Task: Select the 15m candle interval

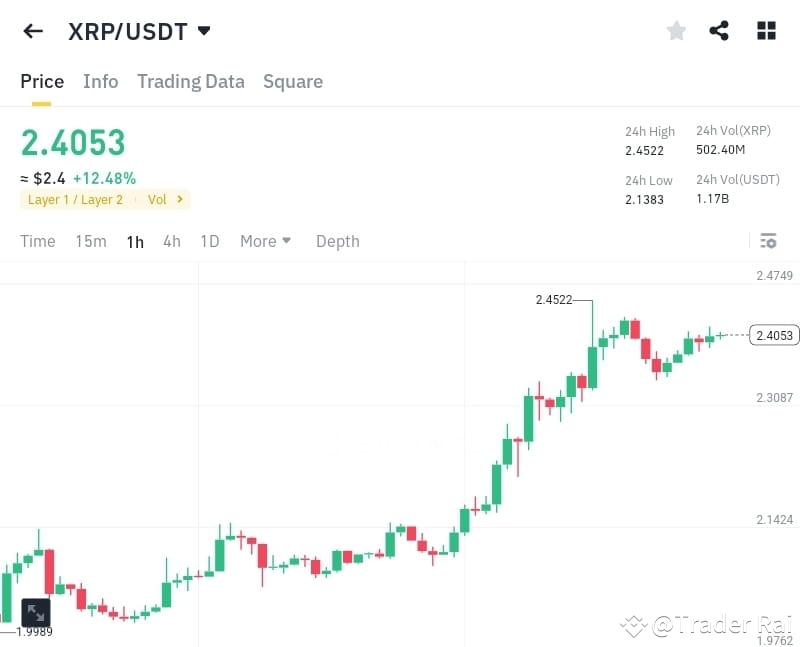Action: pyautogui.click(x=90, y=241)
